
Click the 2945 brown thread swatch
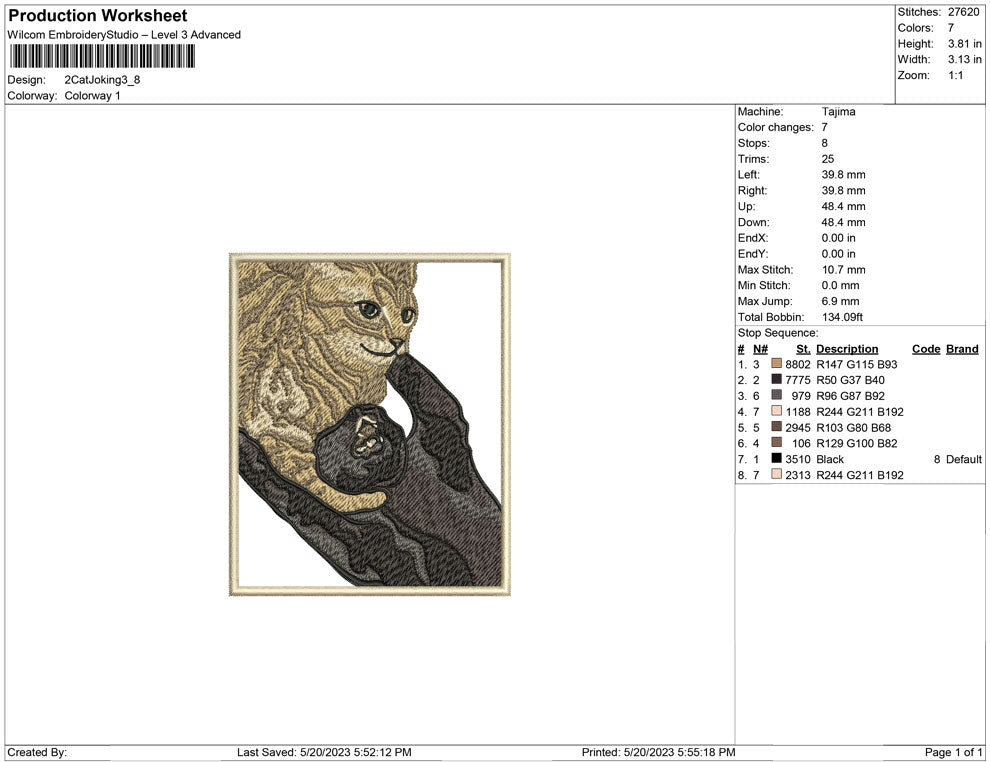777,427
